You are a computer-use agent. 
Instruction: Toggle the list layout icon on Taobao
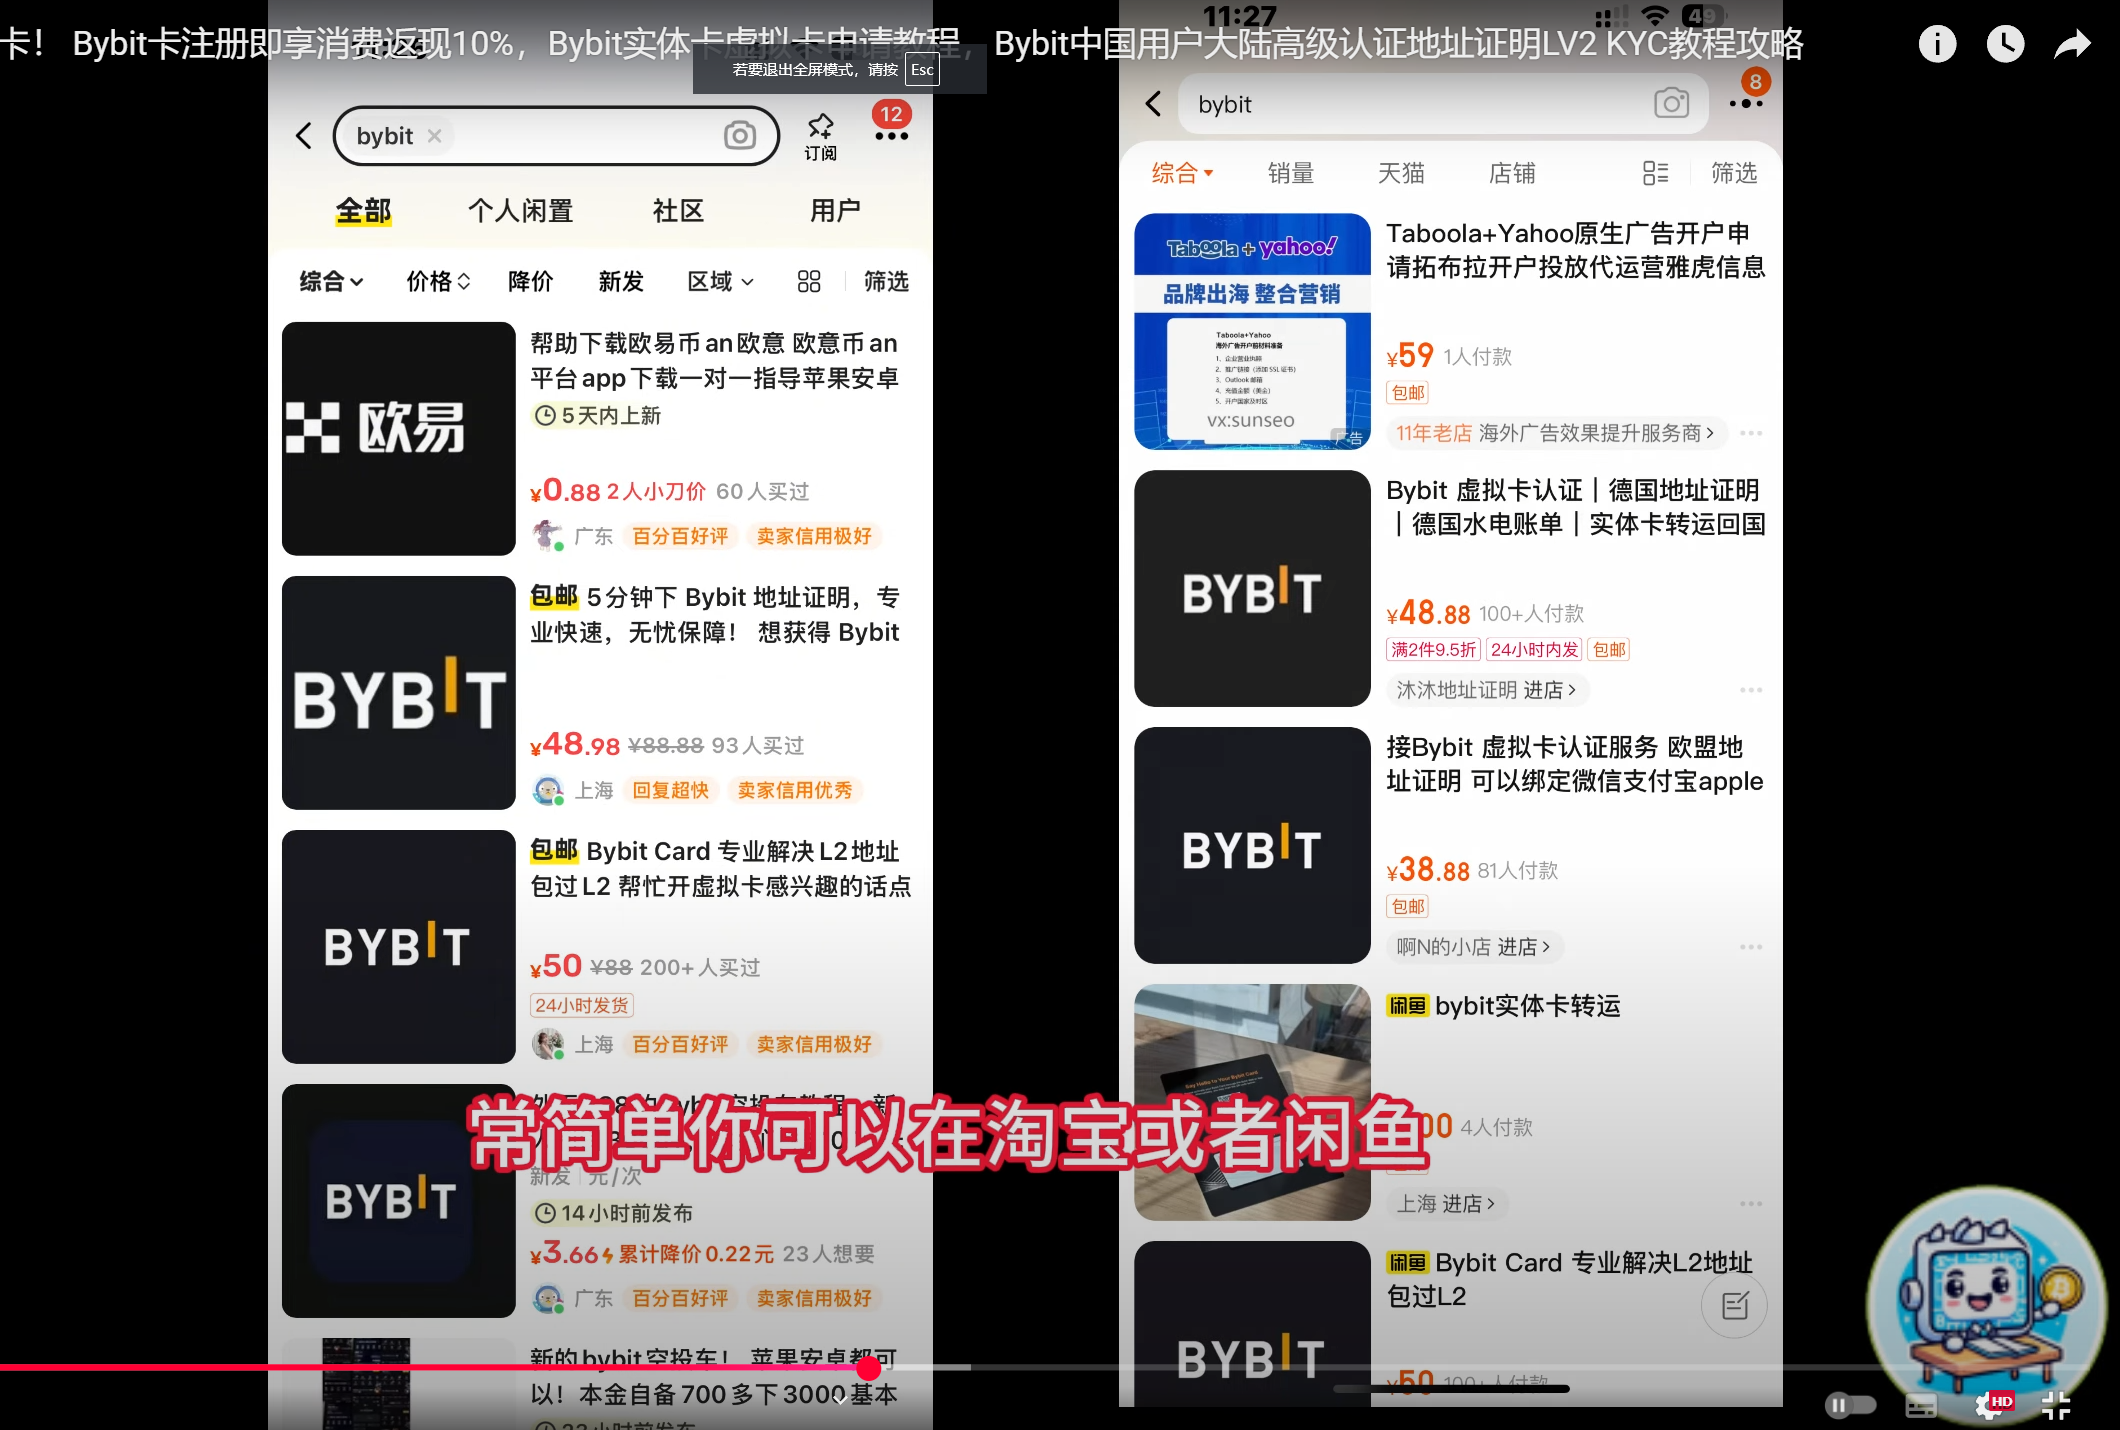point(1655,174)
